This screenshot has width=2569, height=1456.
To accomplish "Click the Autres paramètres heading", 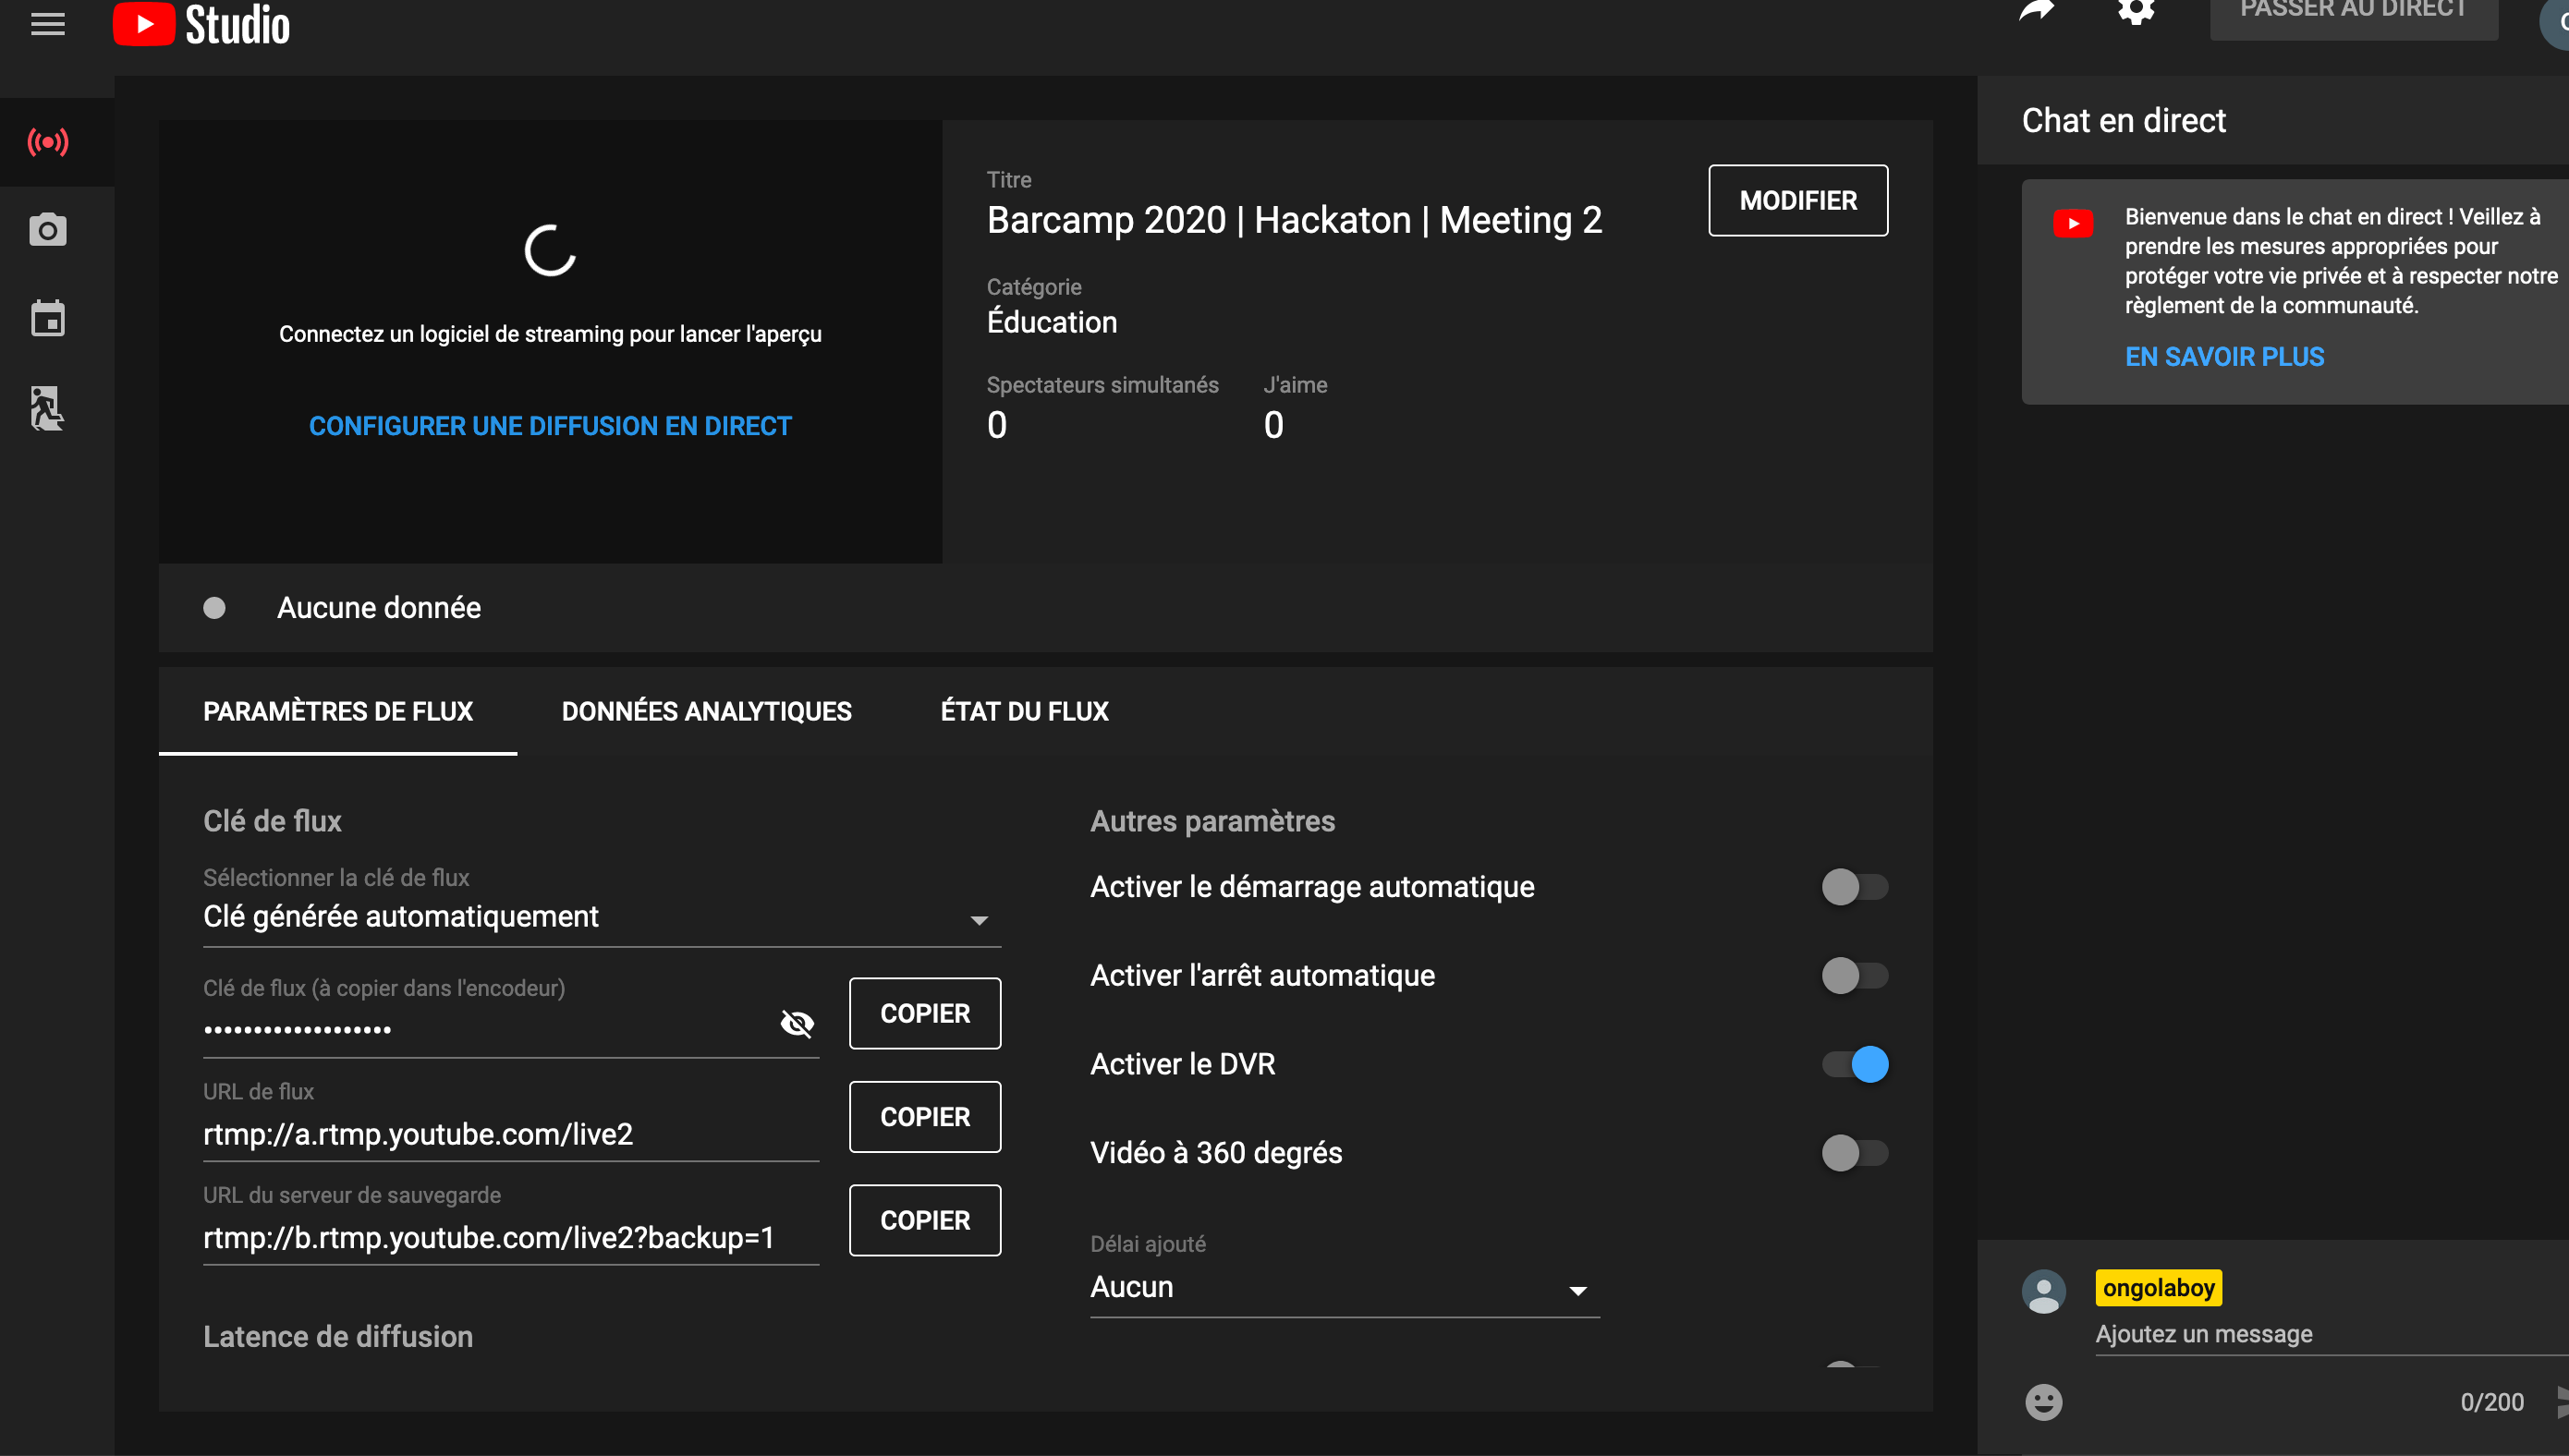I will click(1212, 821).
